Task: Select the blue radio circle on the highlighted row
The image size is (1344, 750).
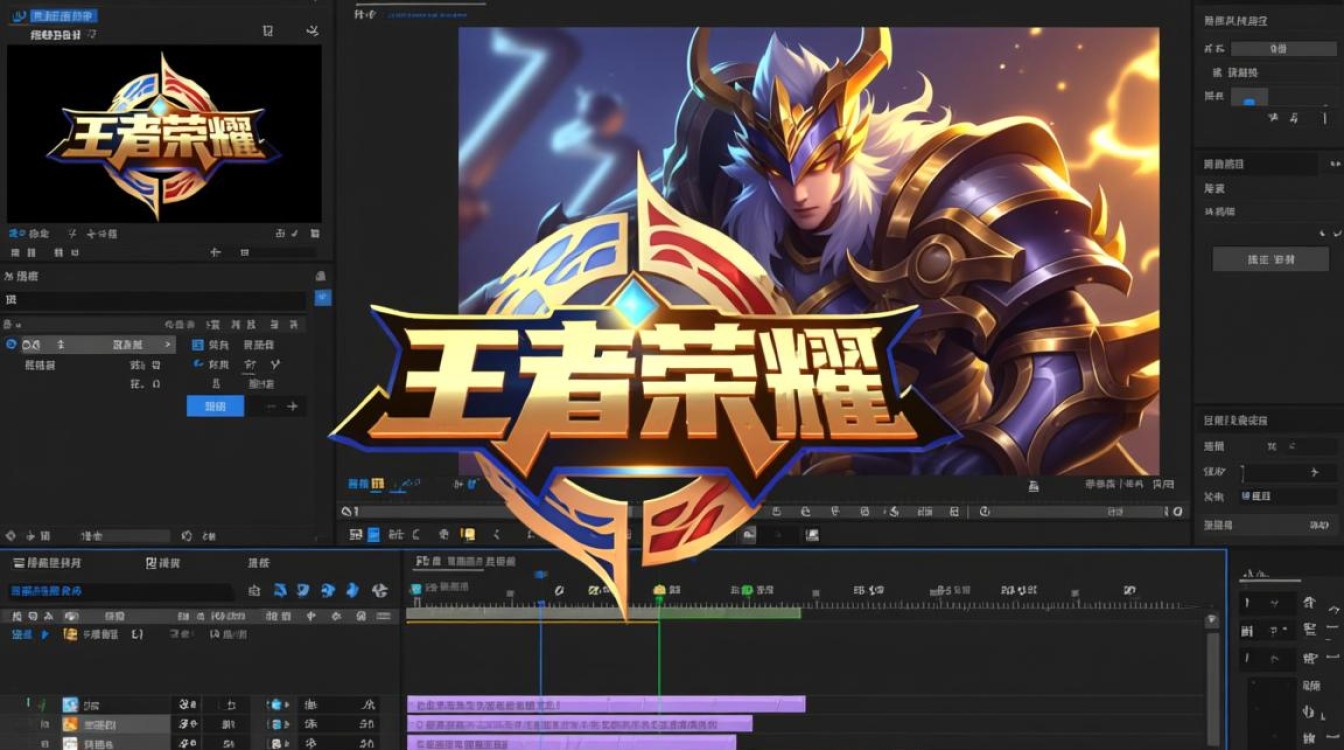Action: [x=11, y=345]
